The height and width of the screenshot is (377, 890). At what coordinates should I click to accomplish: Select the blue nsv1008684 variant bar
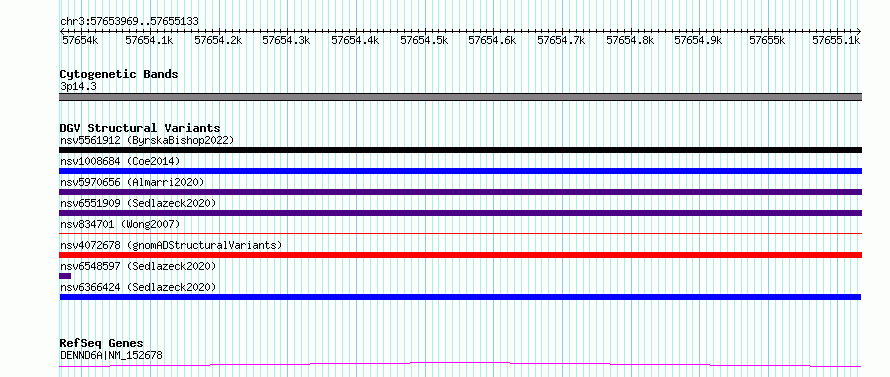(x=460, y=171)
